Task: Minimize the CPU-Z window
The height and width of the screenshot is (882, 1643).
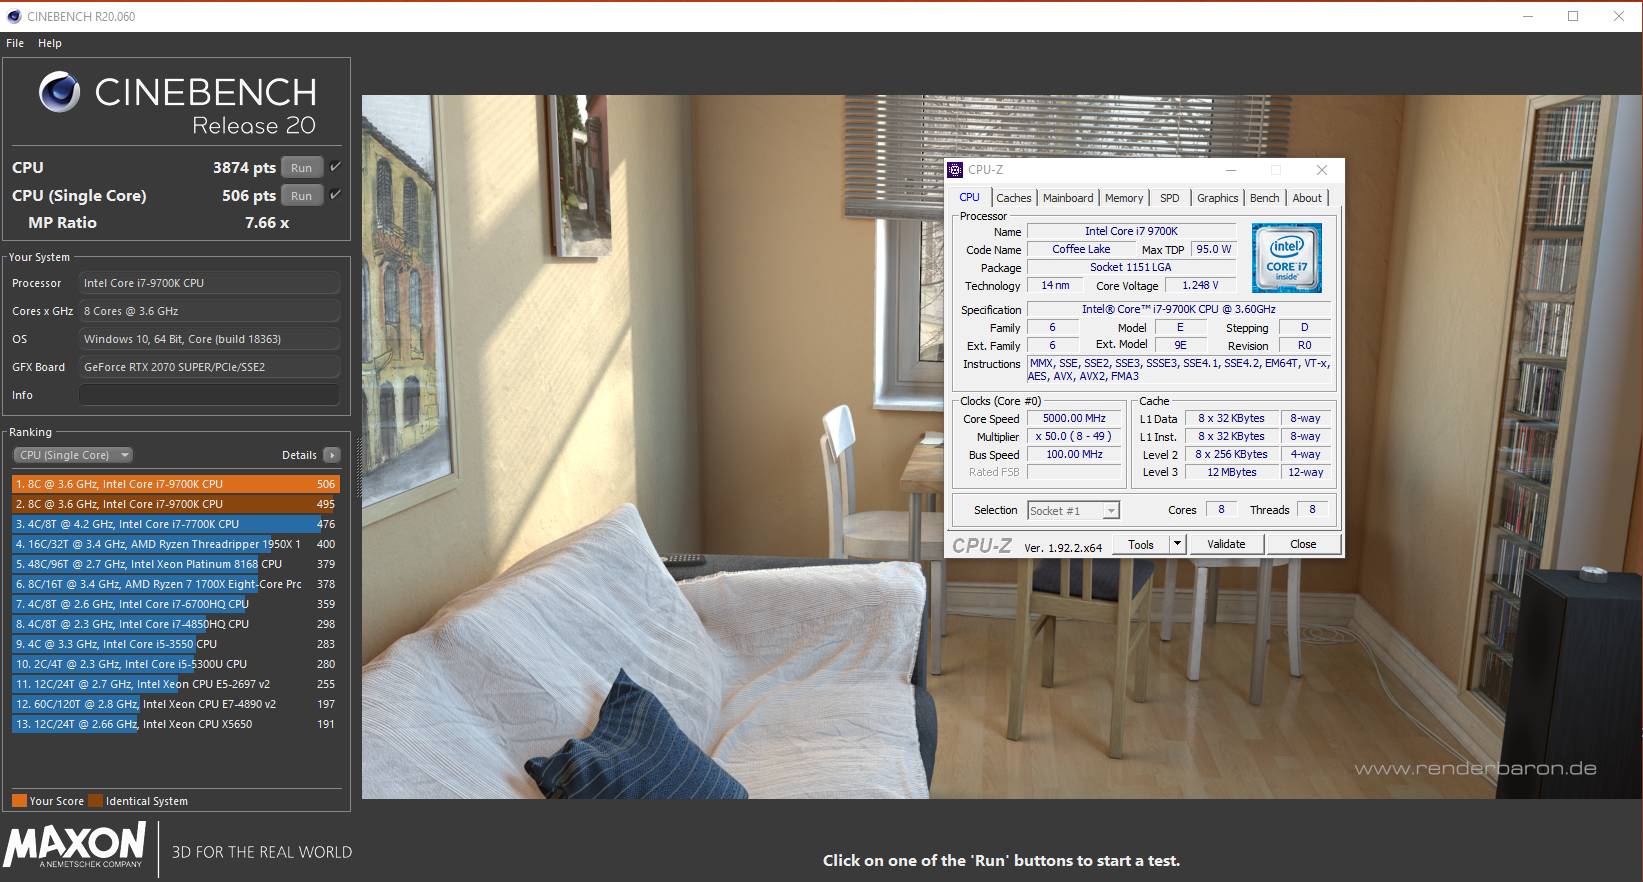Action: 1231,170
